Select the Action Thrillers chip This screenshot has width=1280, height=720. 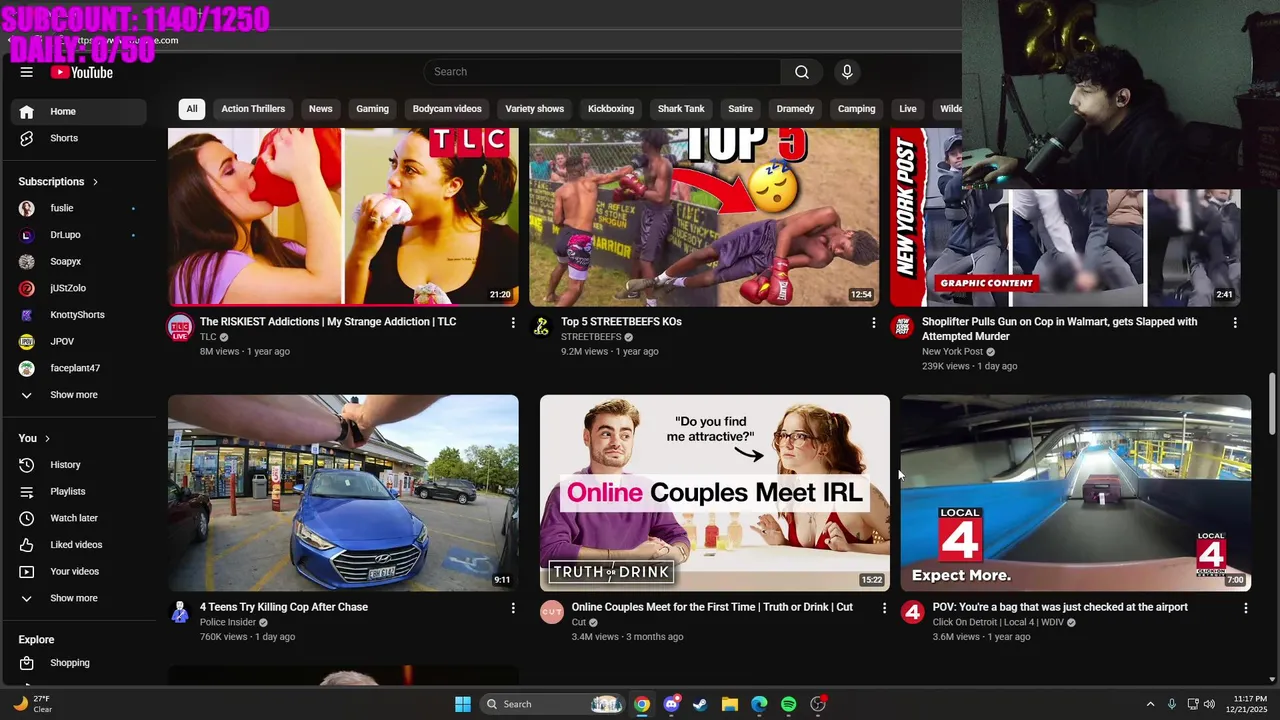pos(253,109)
